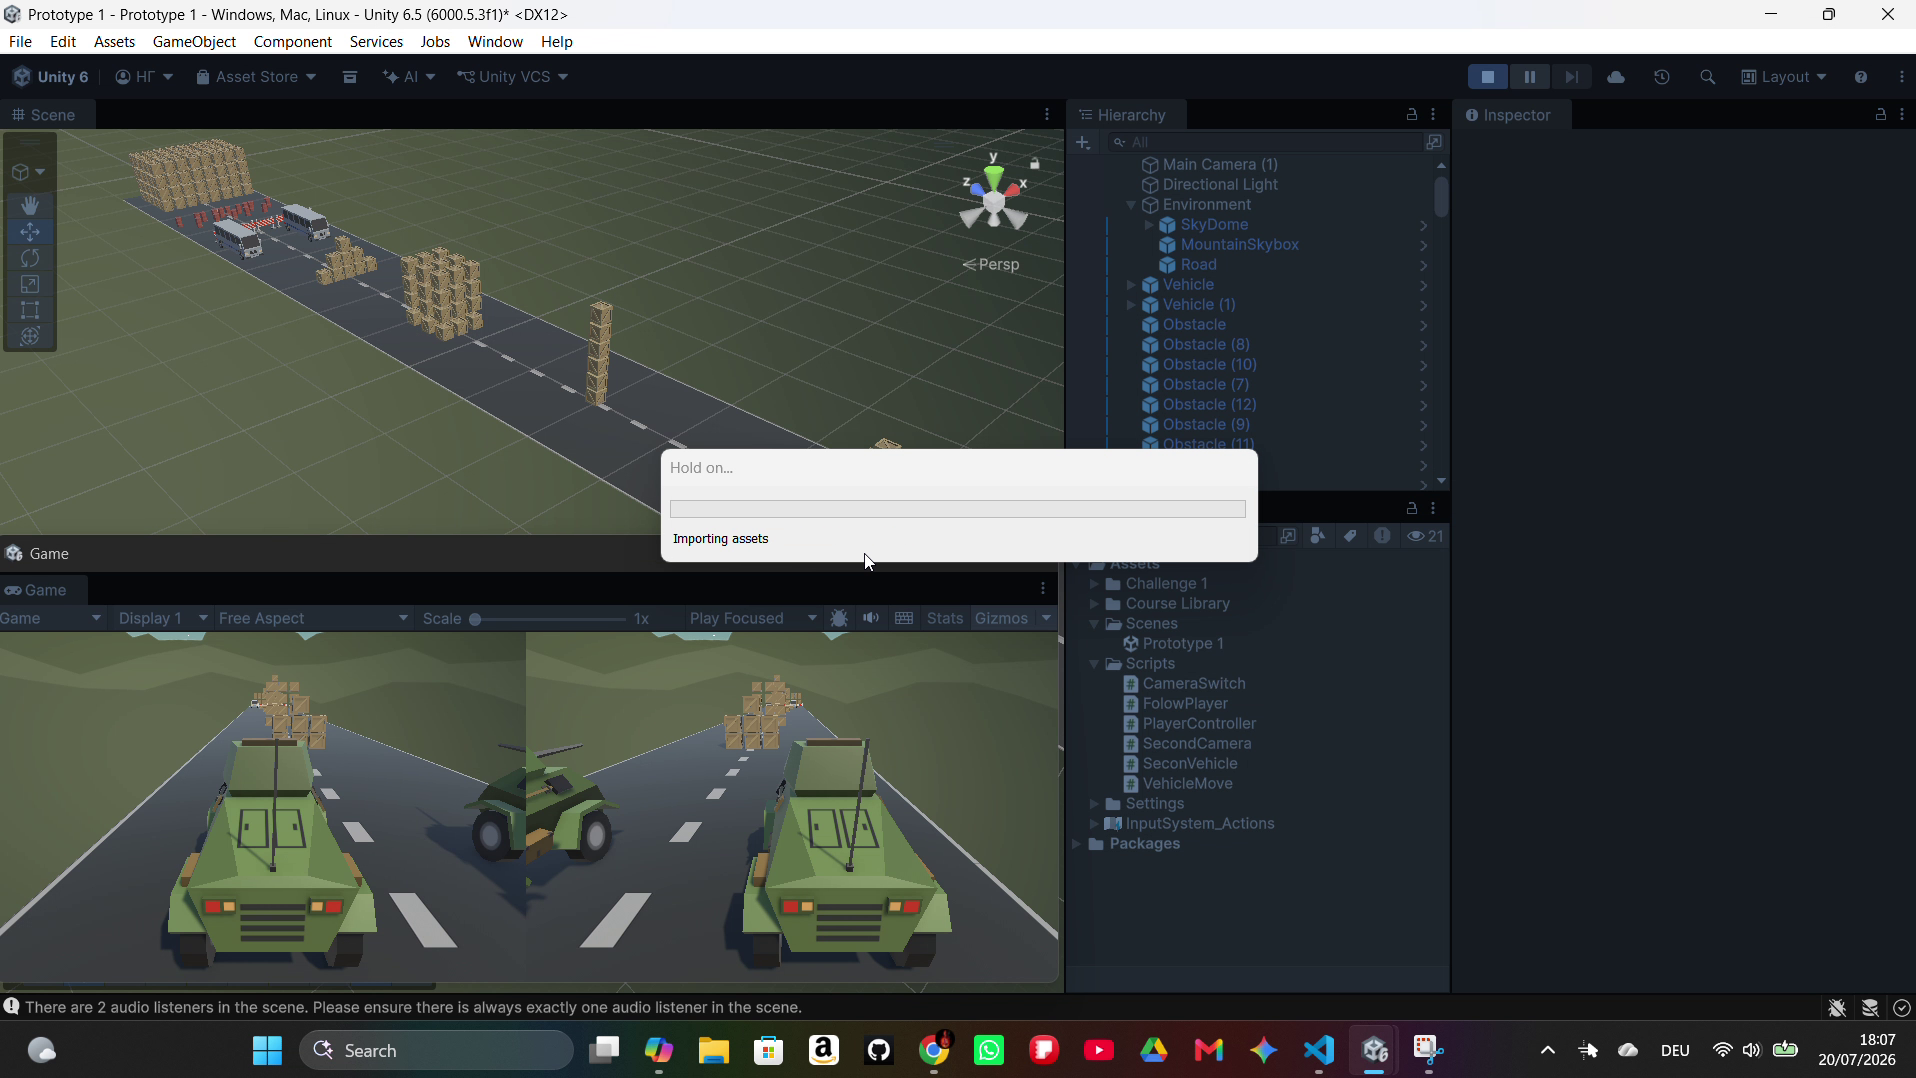Toggle Gizmos in Game view
1916x1078 pixels.
1001,618
